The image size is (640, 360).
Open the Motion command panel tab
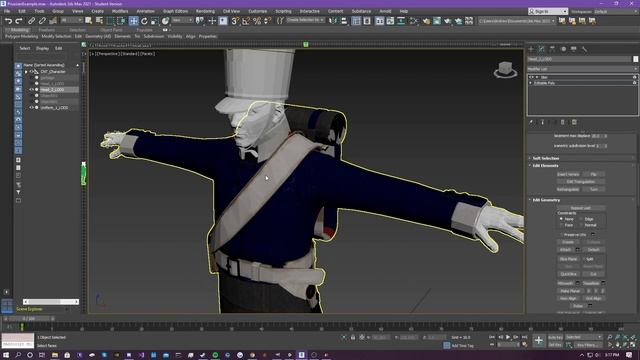pos(563,49)
